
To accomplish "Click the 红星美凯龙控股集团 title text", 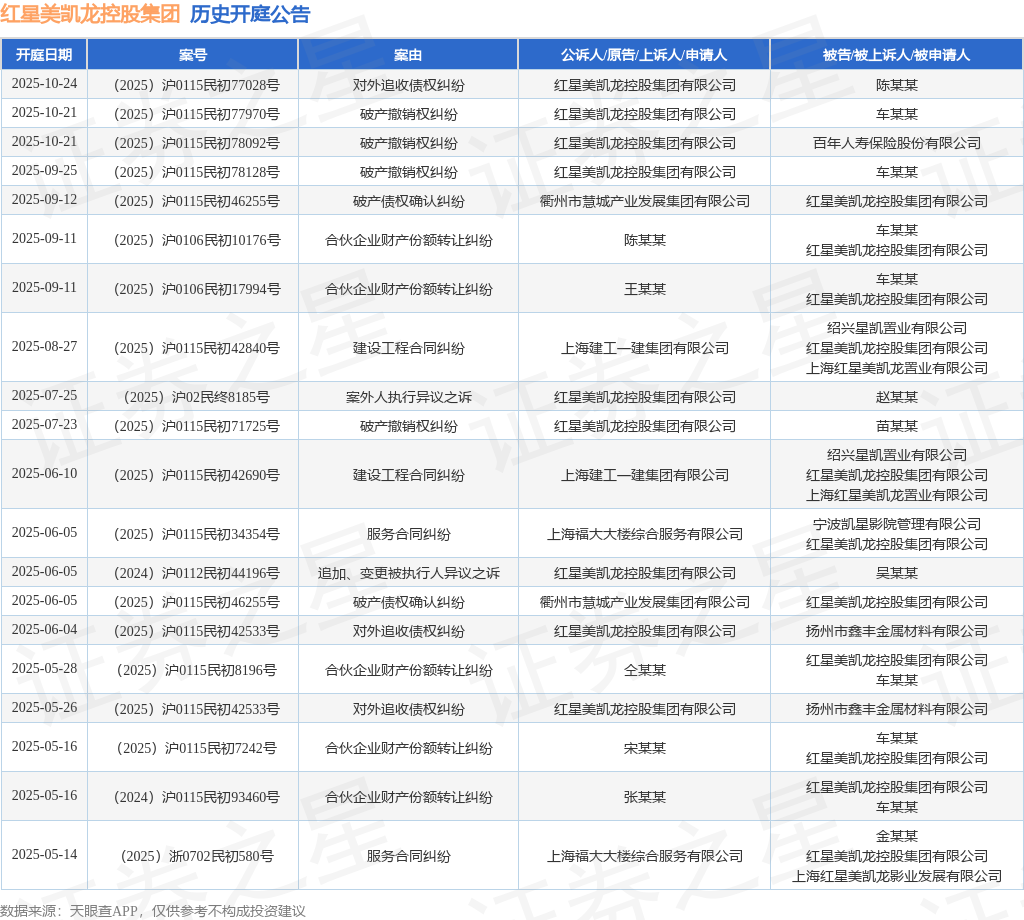I will tap(90, 14).
